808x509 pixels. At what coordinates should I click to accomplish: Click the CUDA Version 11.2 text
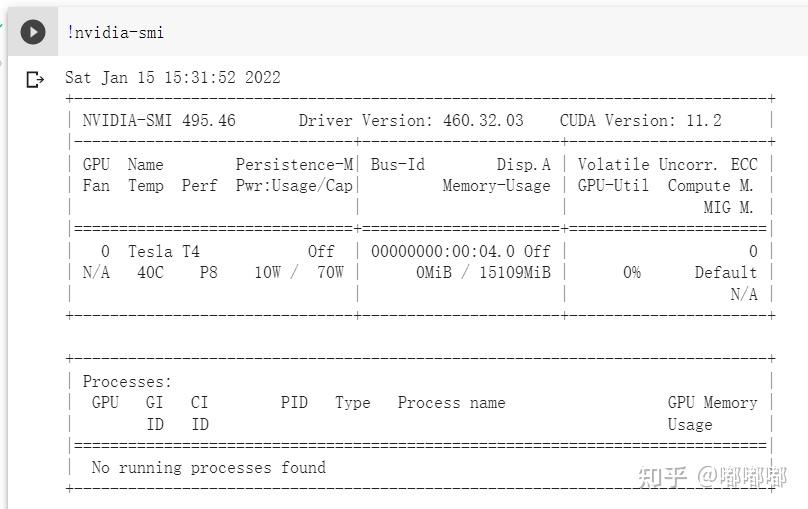click(640, 121)
